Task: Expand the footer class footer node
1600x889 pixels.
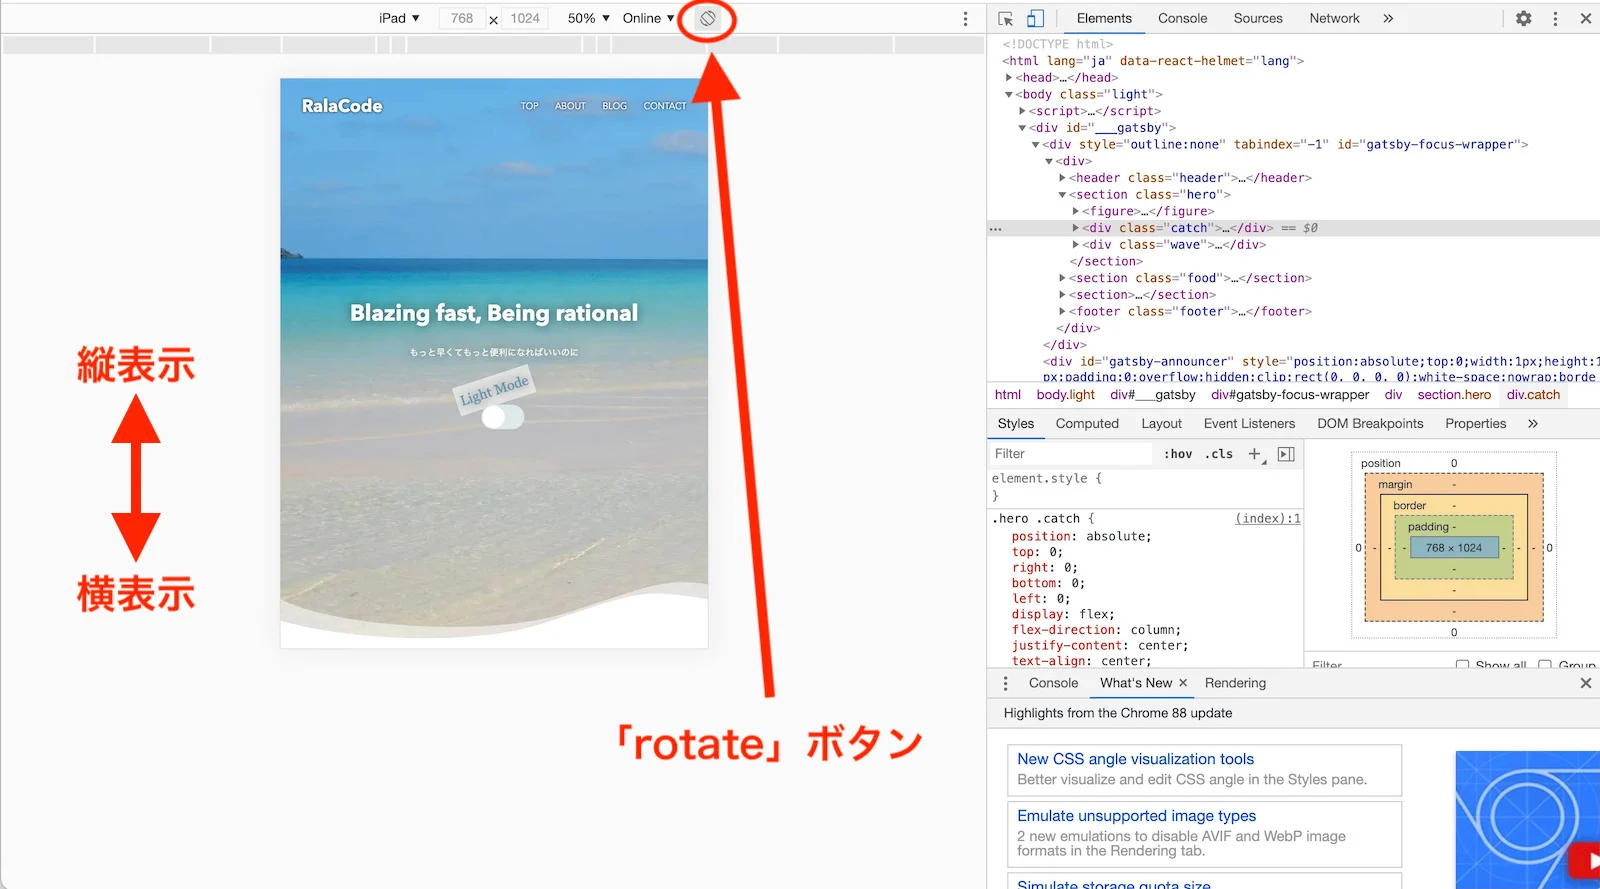Action: 1062,312
